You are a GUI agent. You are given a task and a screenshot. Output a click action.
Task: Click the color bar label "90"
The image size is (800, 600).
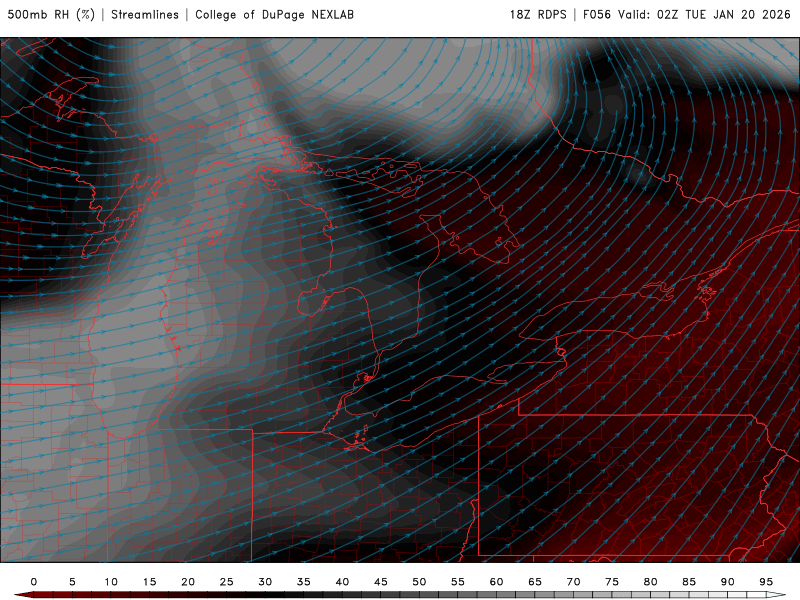(728, 582)
